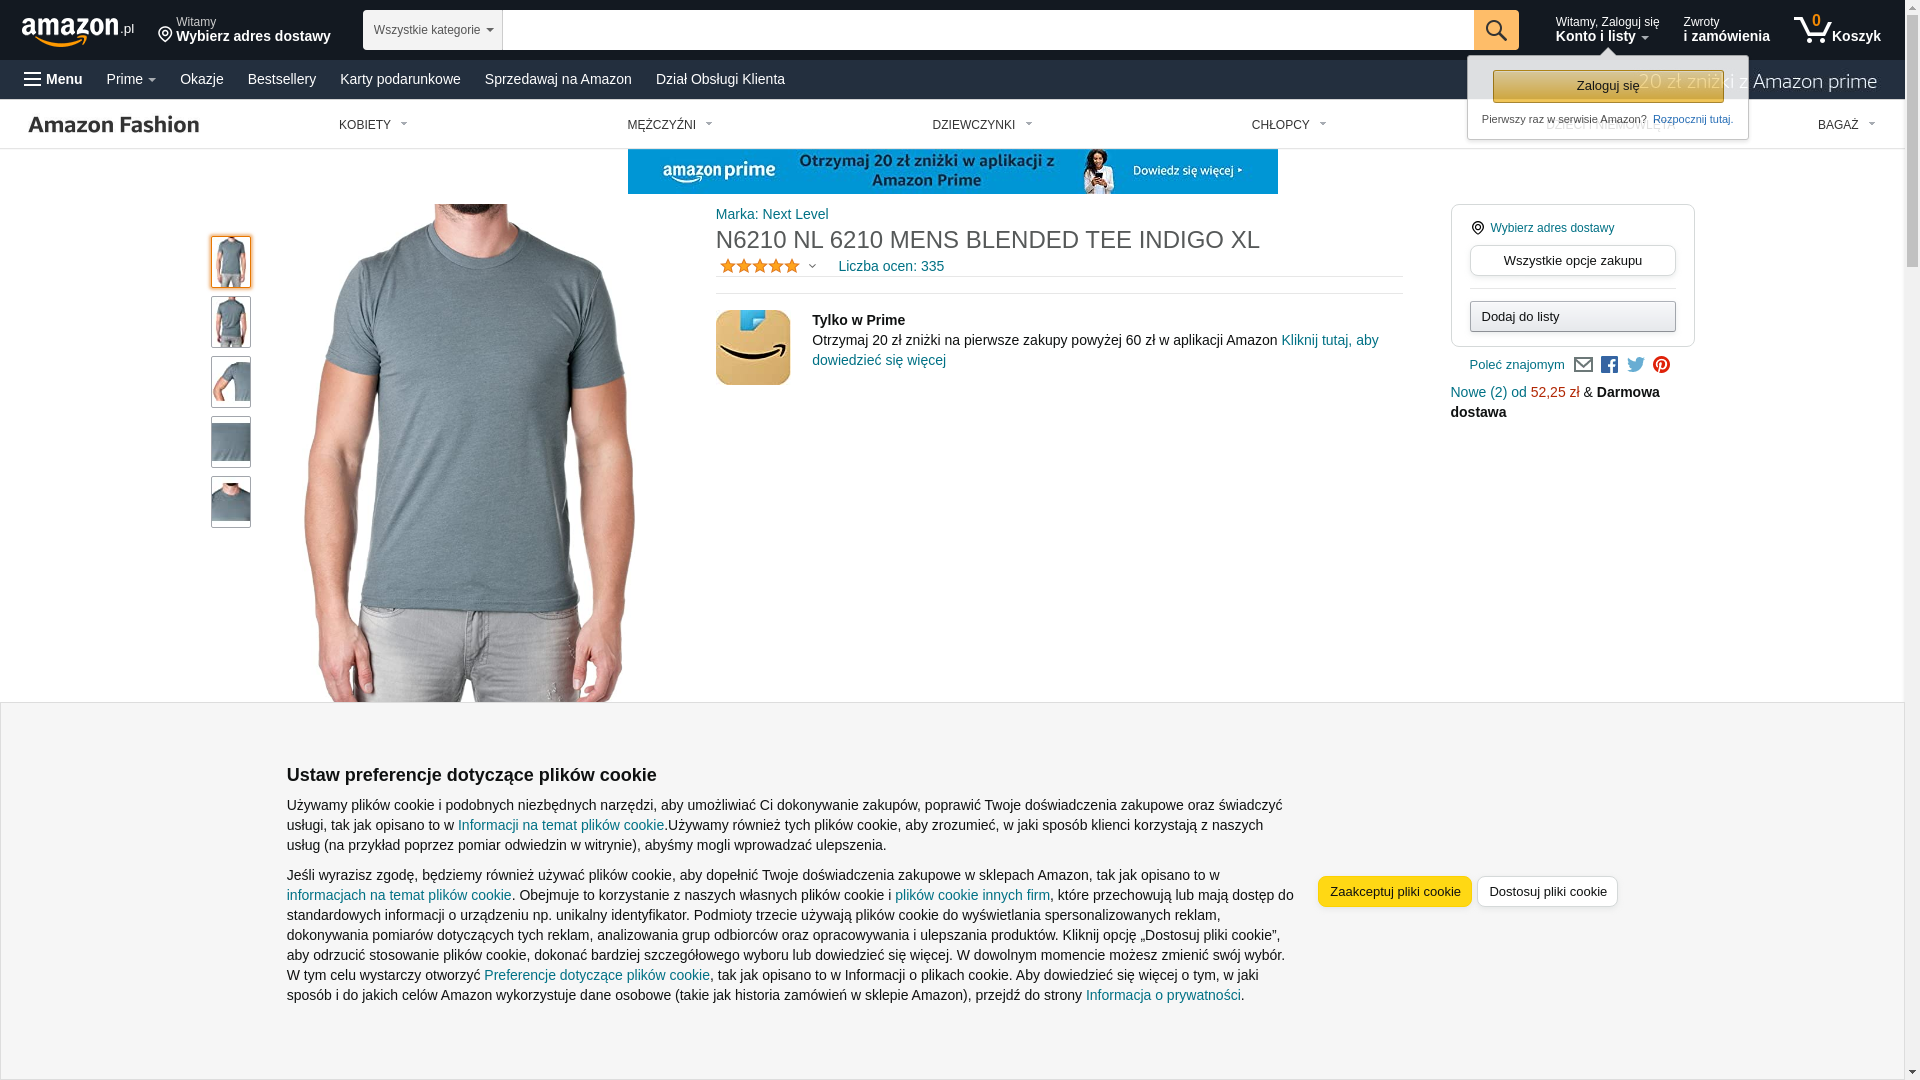Select the second t-shirt thumbnail image
Viewport: 1920px width, 1080px height.
coord(231,322)
